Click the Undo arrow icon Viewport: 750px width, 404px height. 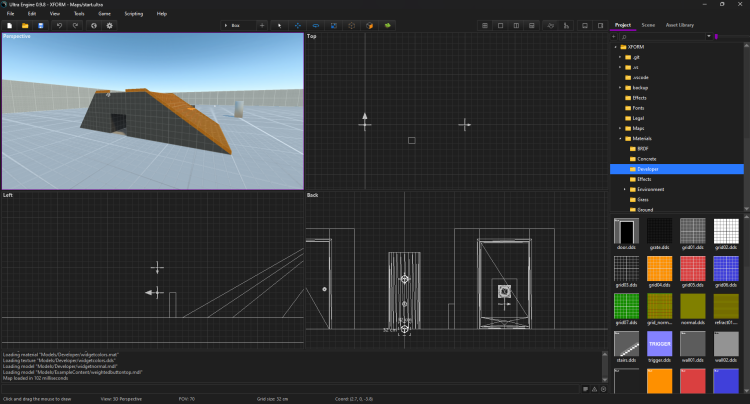click(60, 25)
